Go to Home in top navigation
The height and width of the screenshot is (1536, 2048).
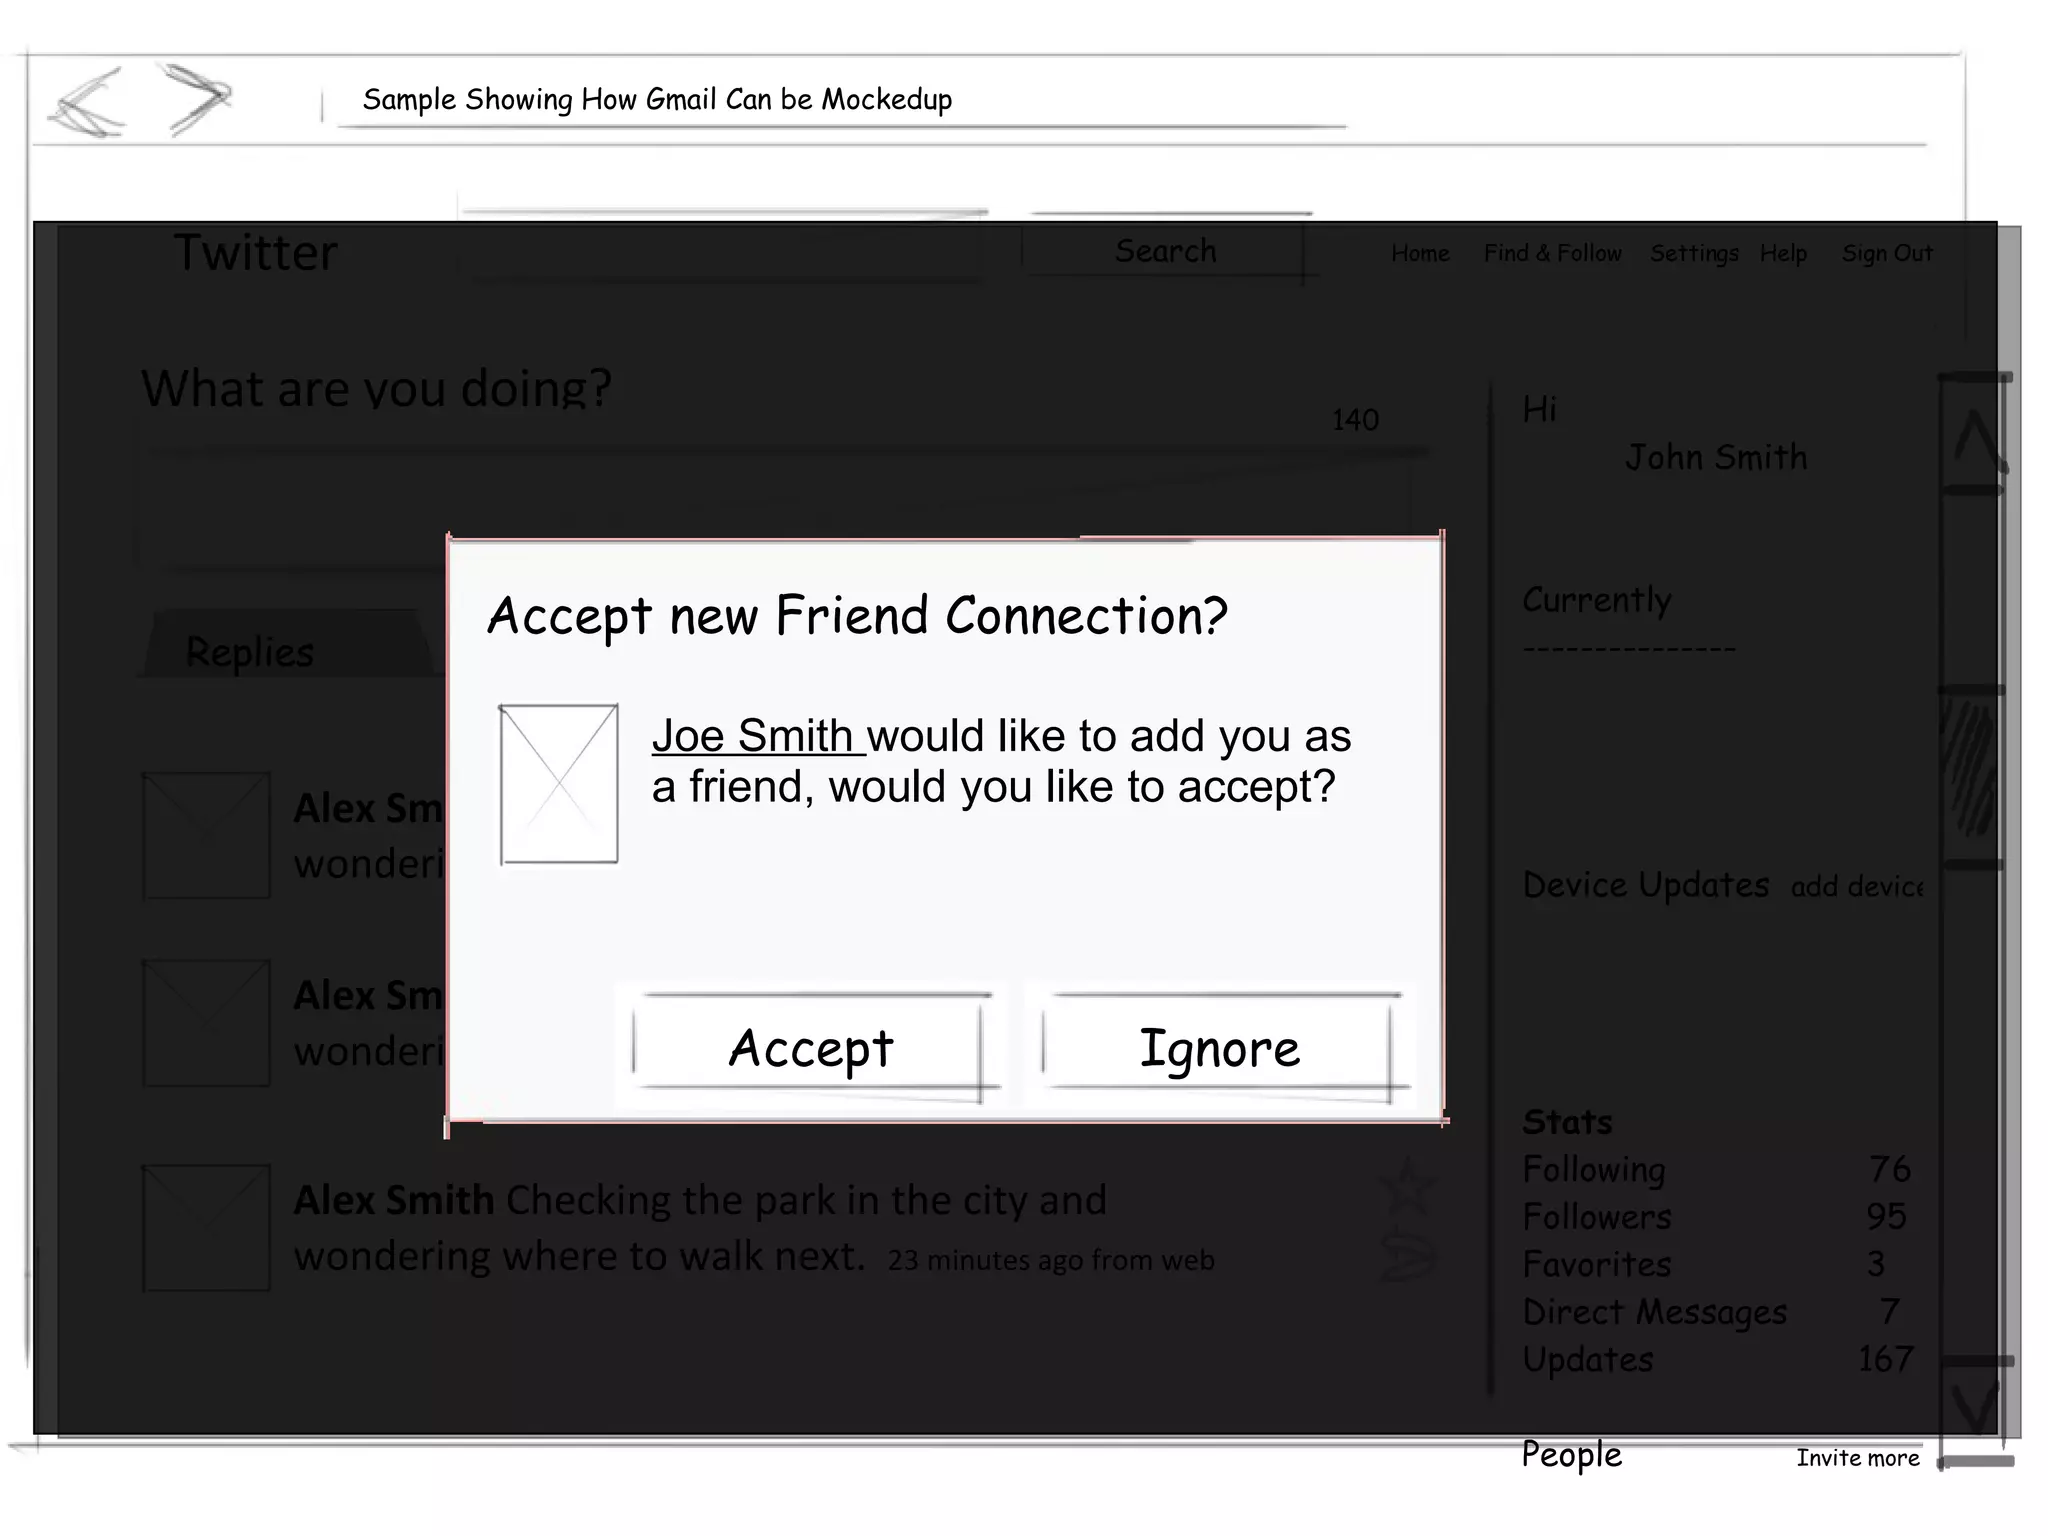pos(1420,253)
